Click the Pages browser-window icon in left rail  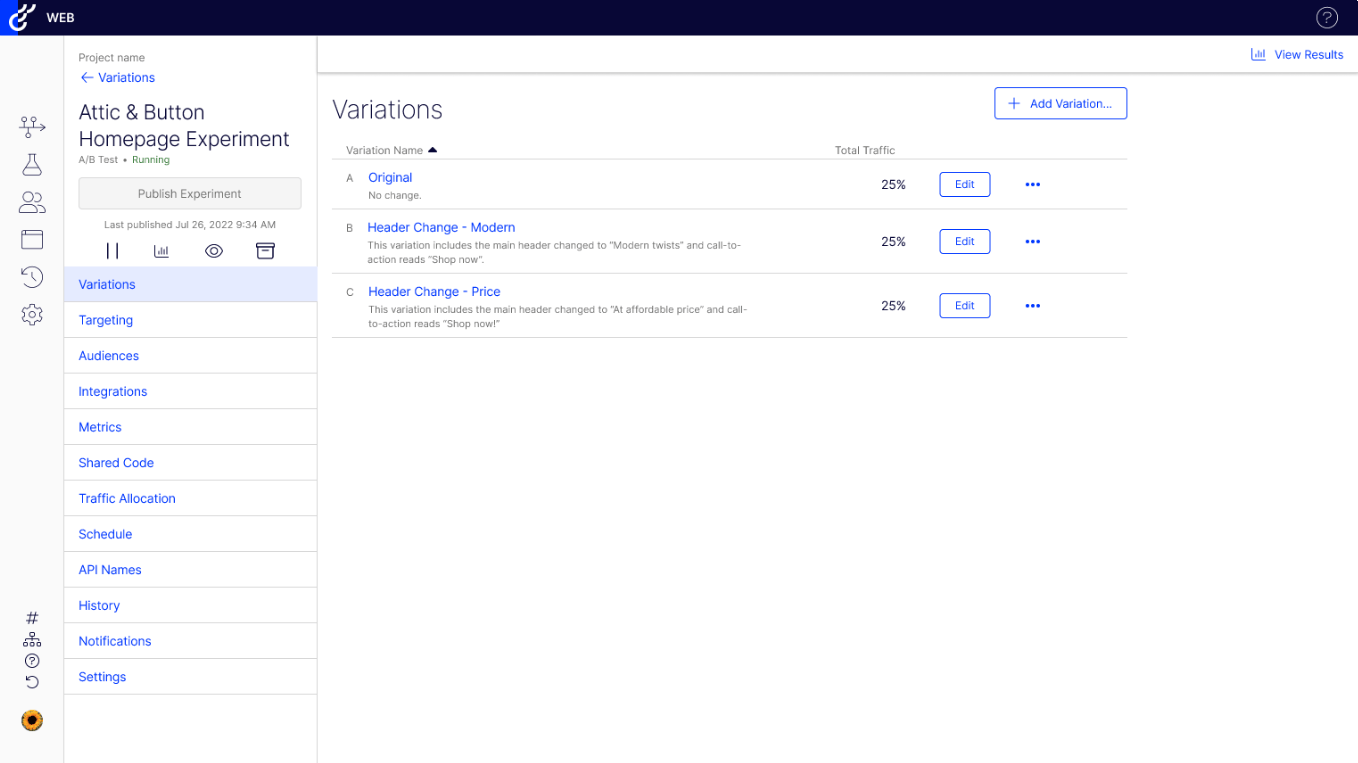[31, 239]
